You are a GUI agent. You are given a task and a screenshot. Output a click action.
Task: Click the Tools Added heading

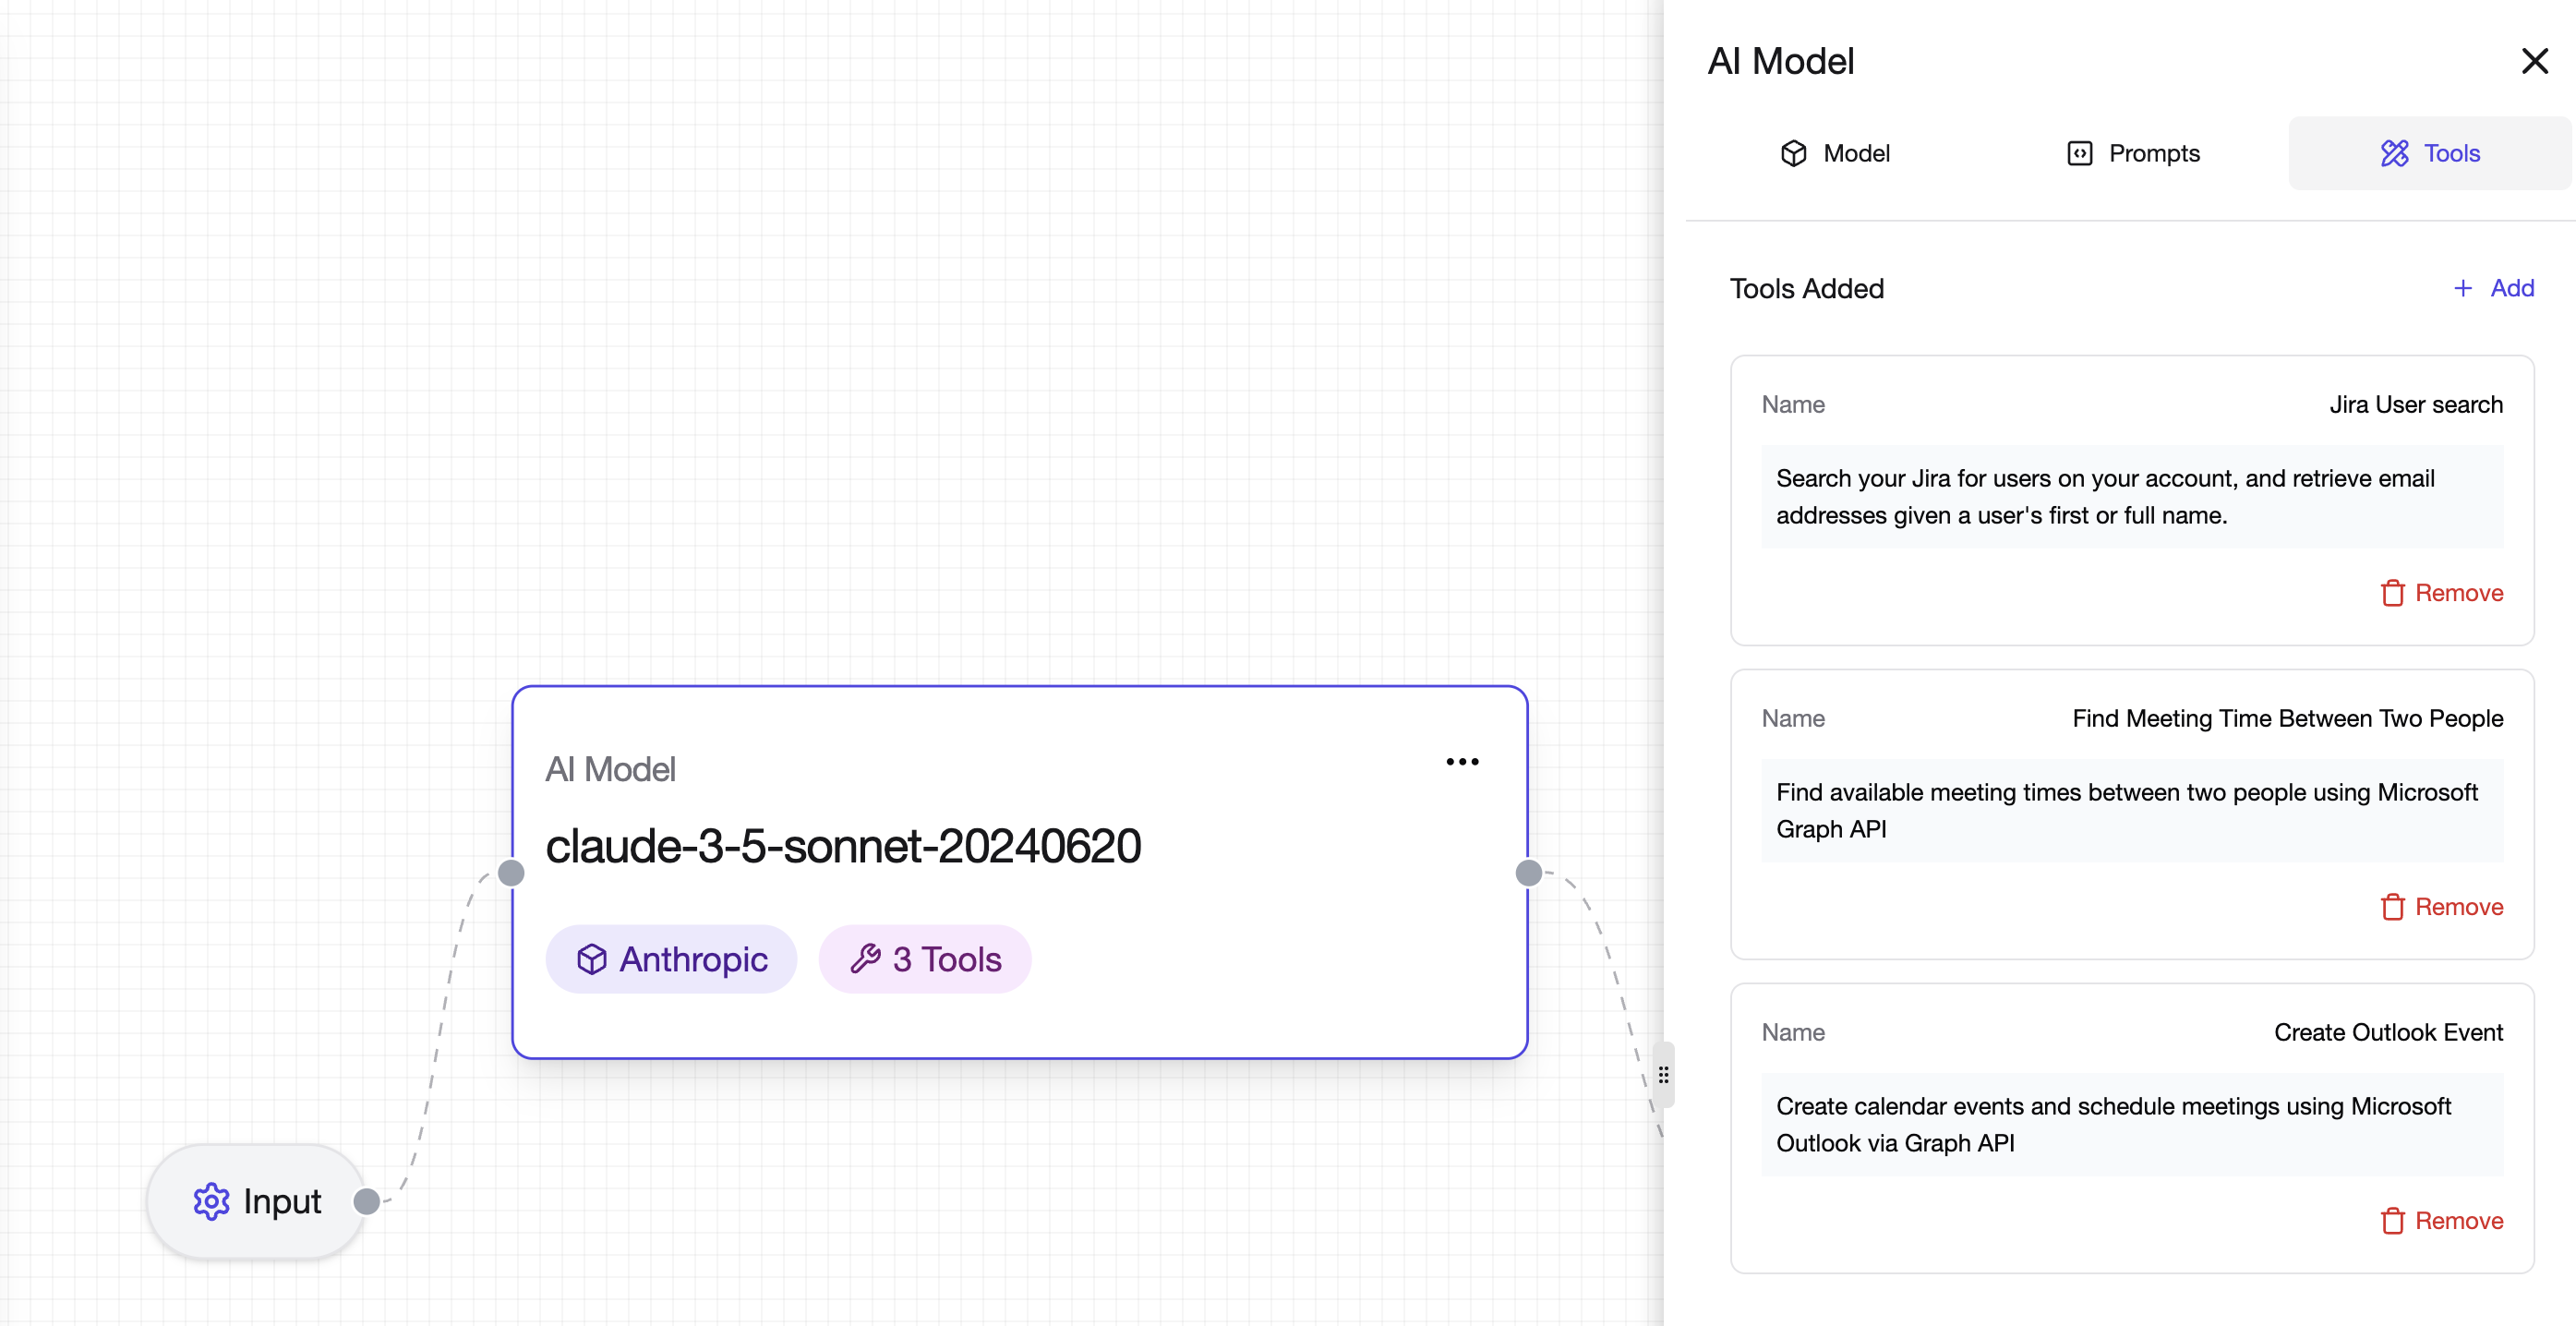[x=1806, y=288]
